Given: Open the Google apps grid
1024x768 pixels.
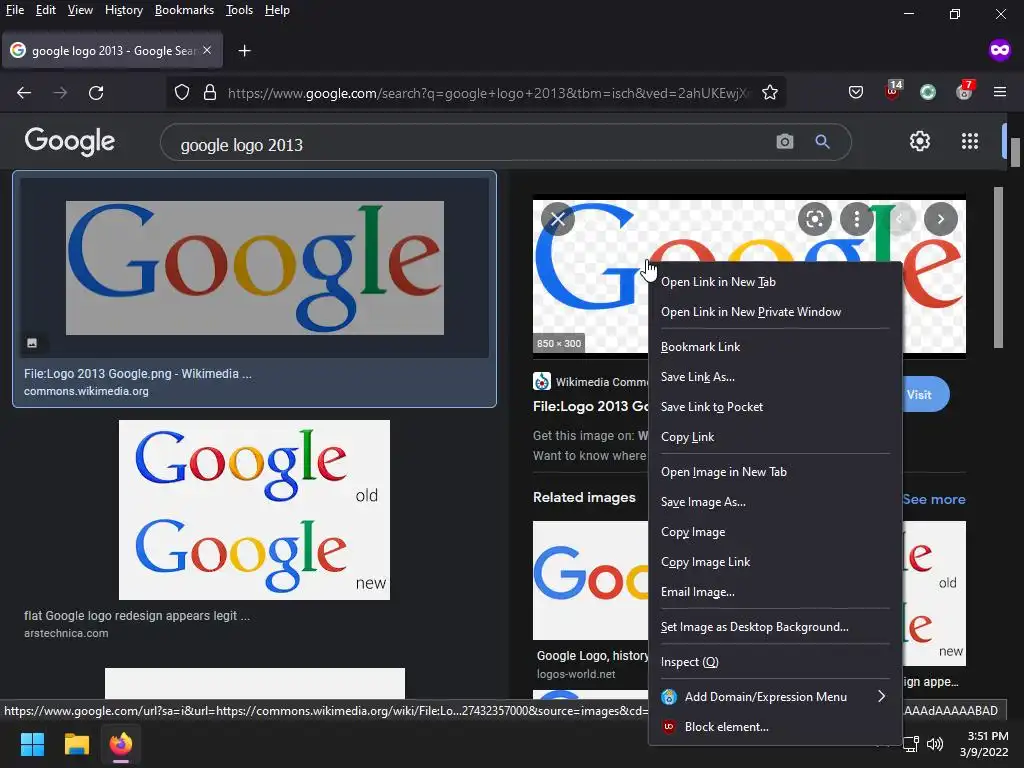Looking at the screenshot, I should tap(970, 141).
